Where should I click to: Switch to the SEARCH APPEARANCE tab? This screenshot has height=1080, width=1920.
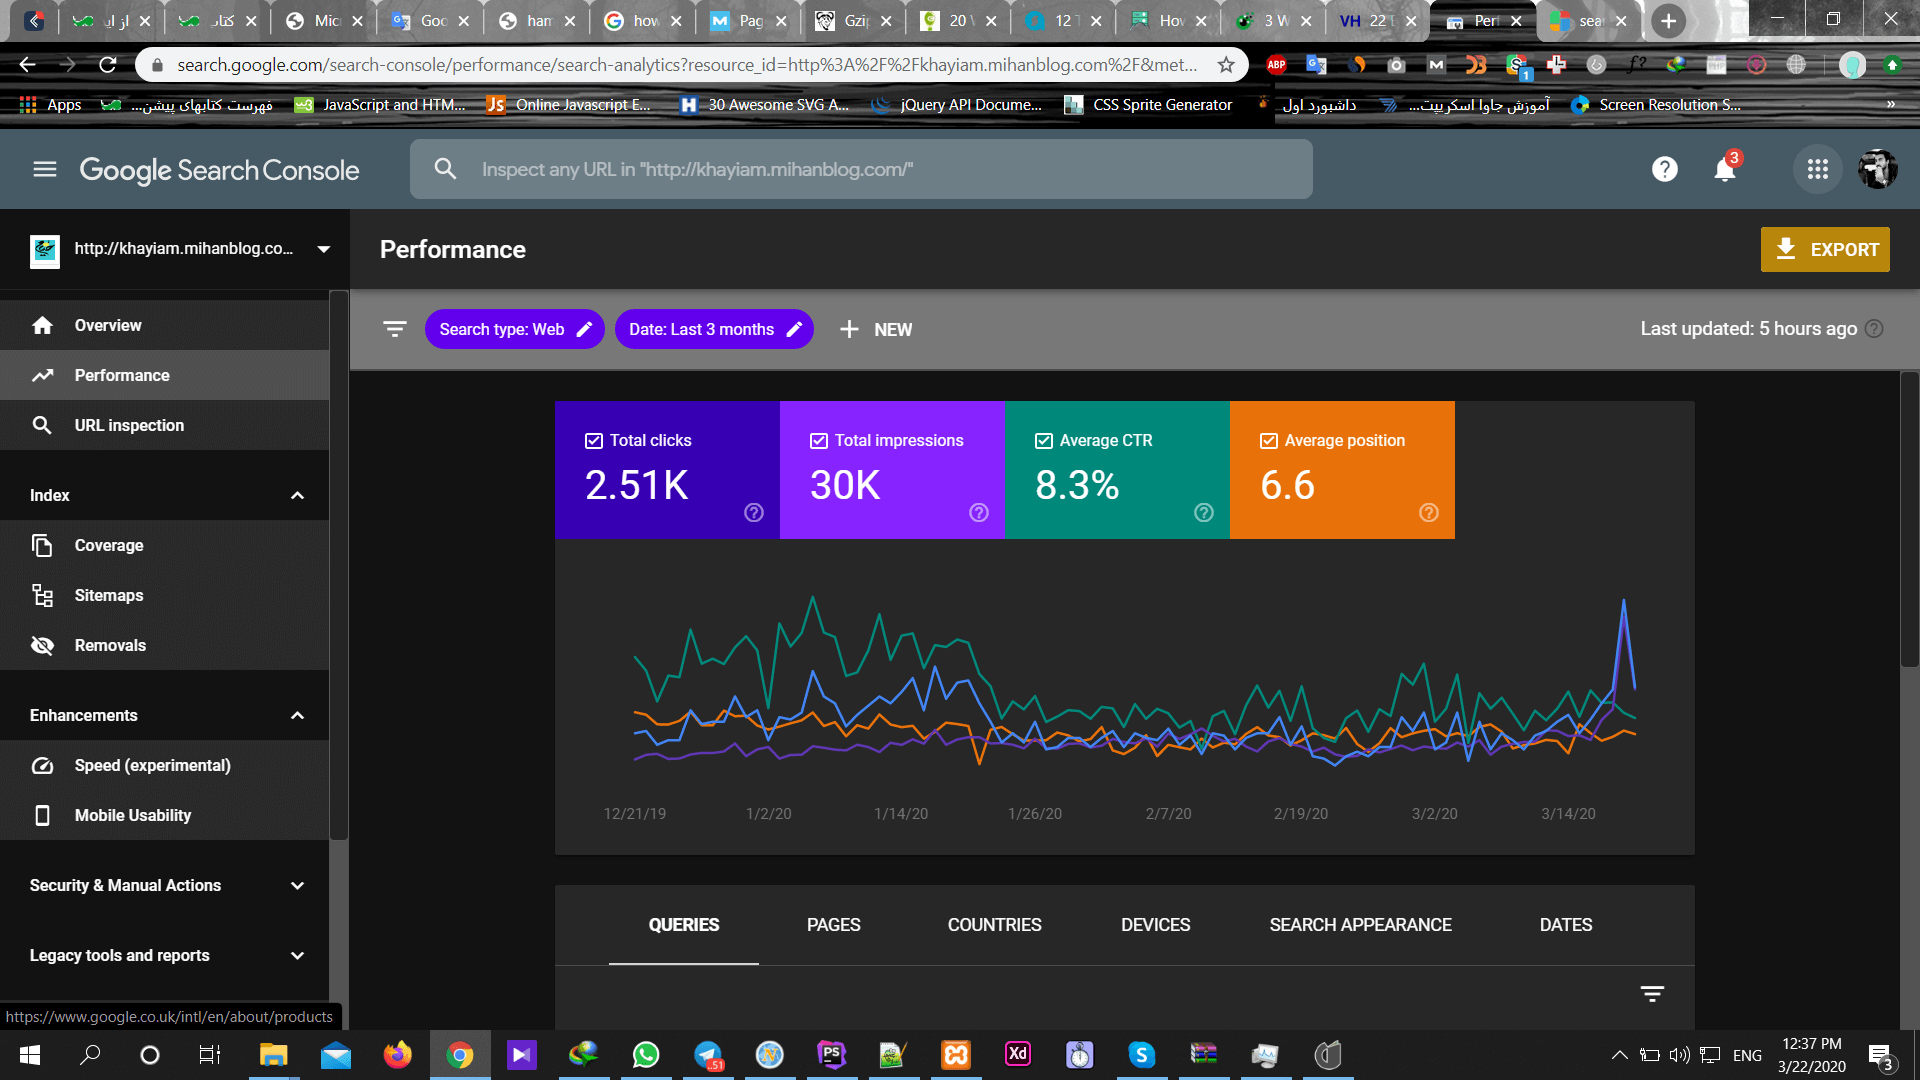(x=1360, y=925)
